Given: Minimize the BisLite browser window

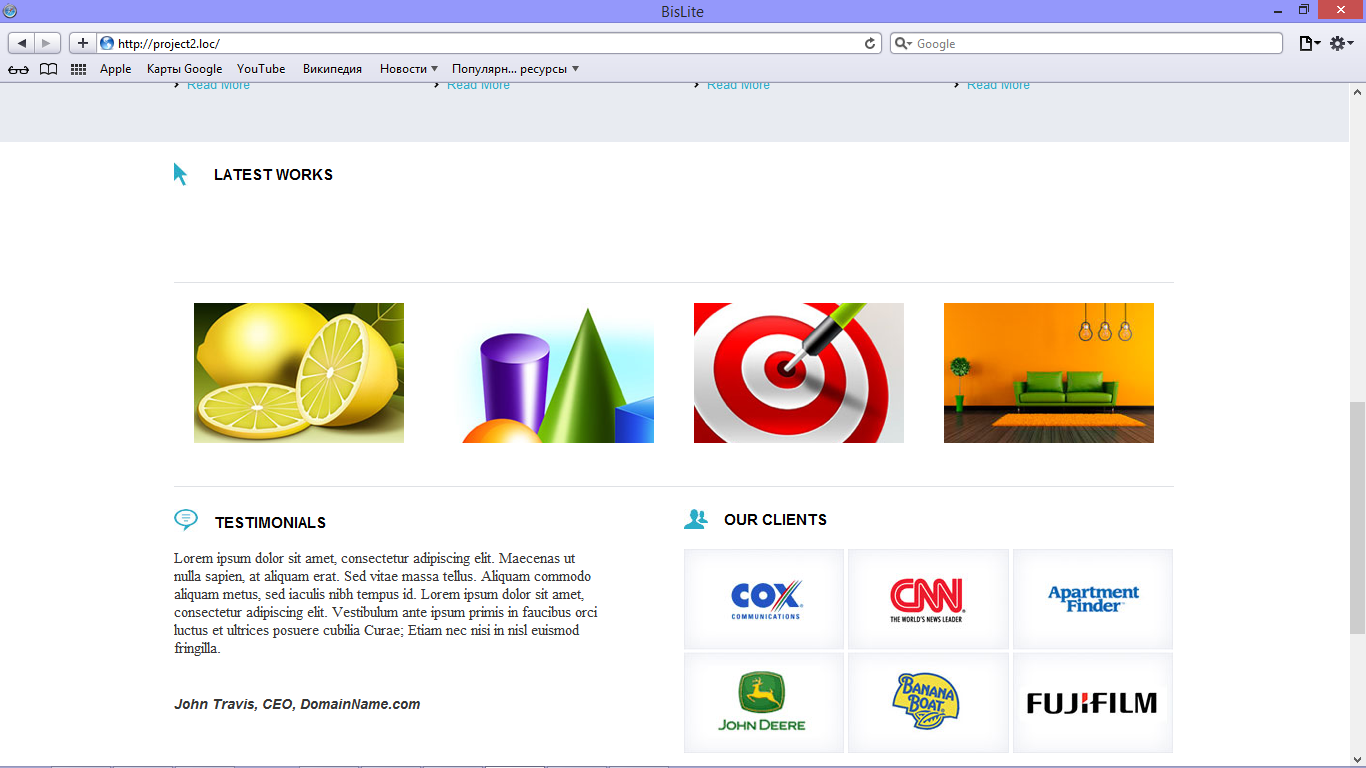Looking at the screenshot, I should [1278, 11].
